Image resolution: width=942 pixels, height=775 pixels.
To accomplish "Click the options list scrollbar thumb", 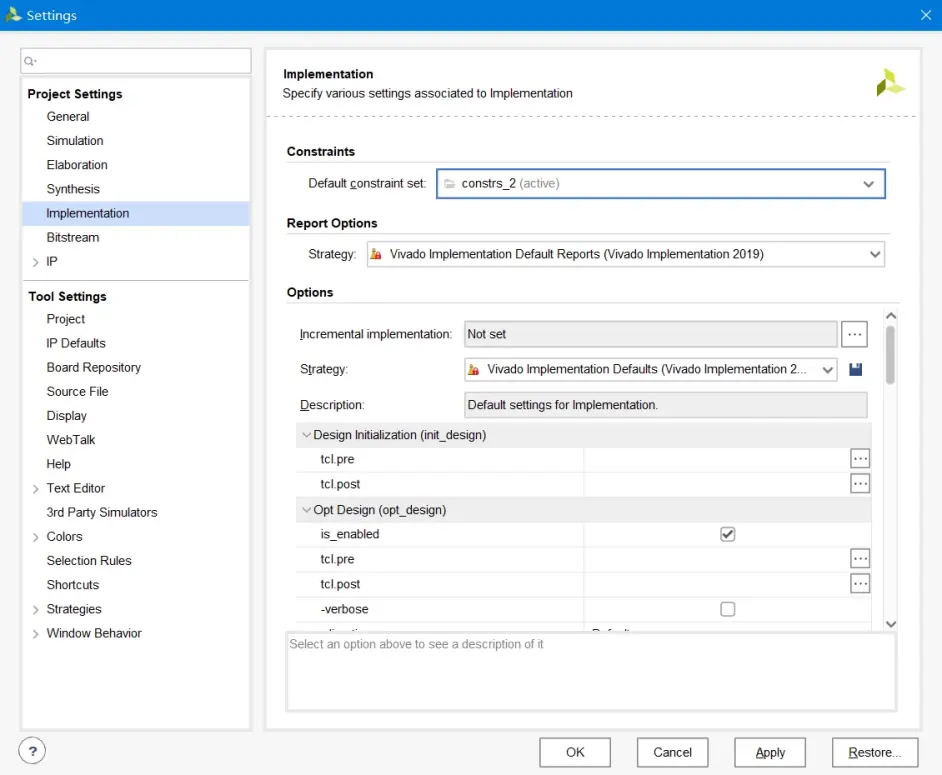I will 890,354.
